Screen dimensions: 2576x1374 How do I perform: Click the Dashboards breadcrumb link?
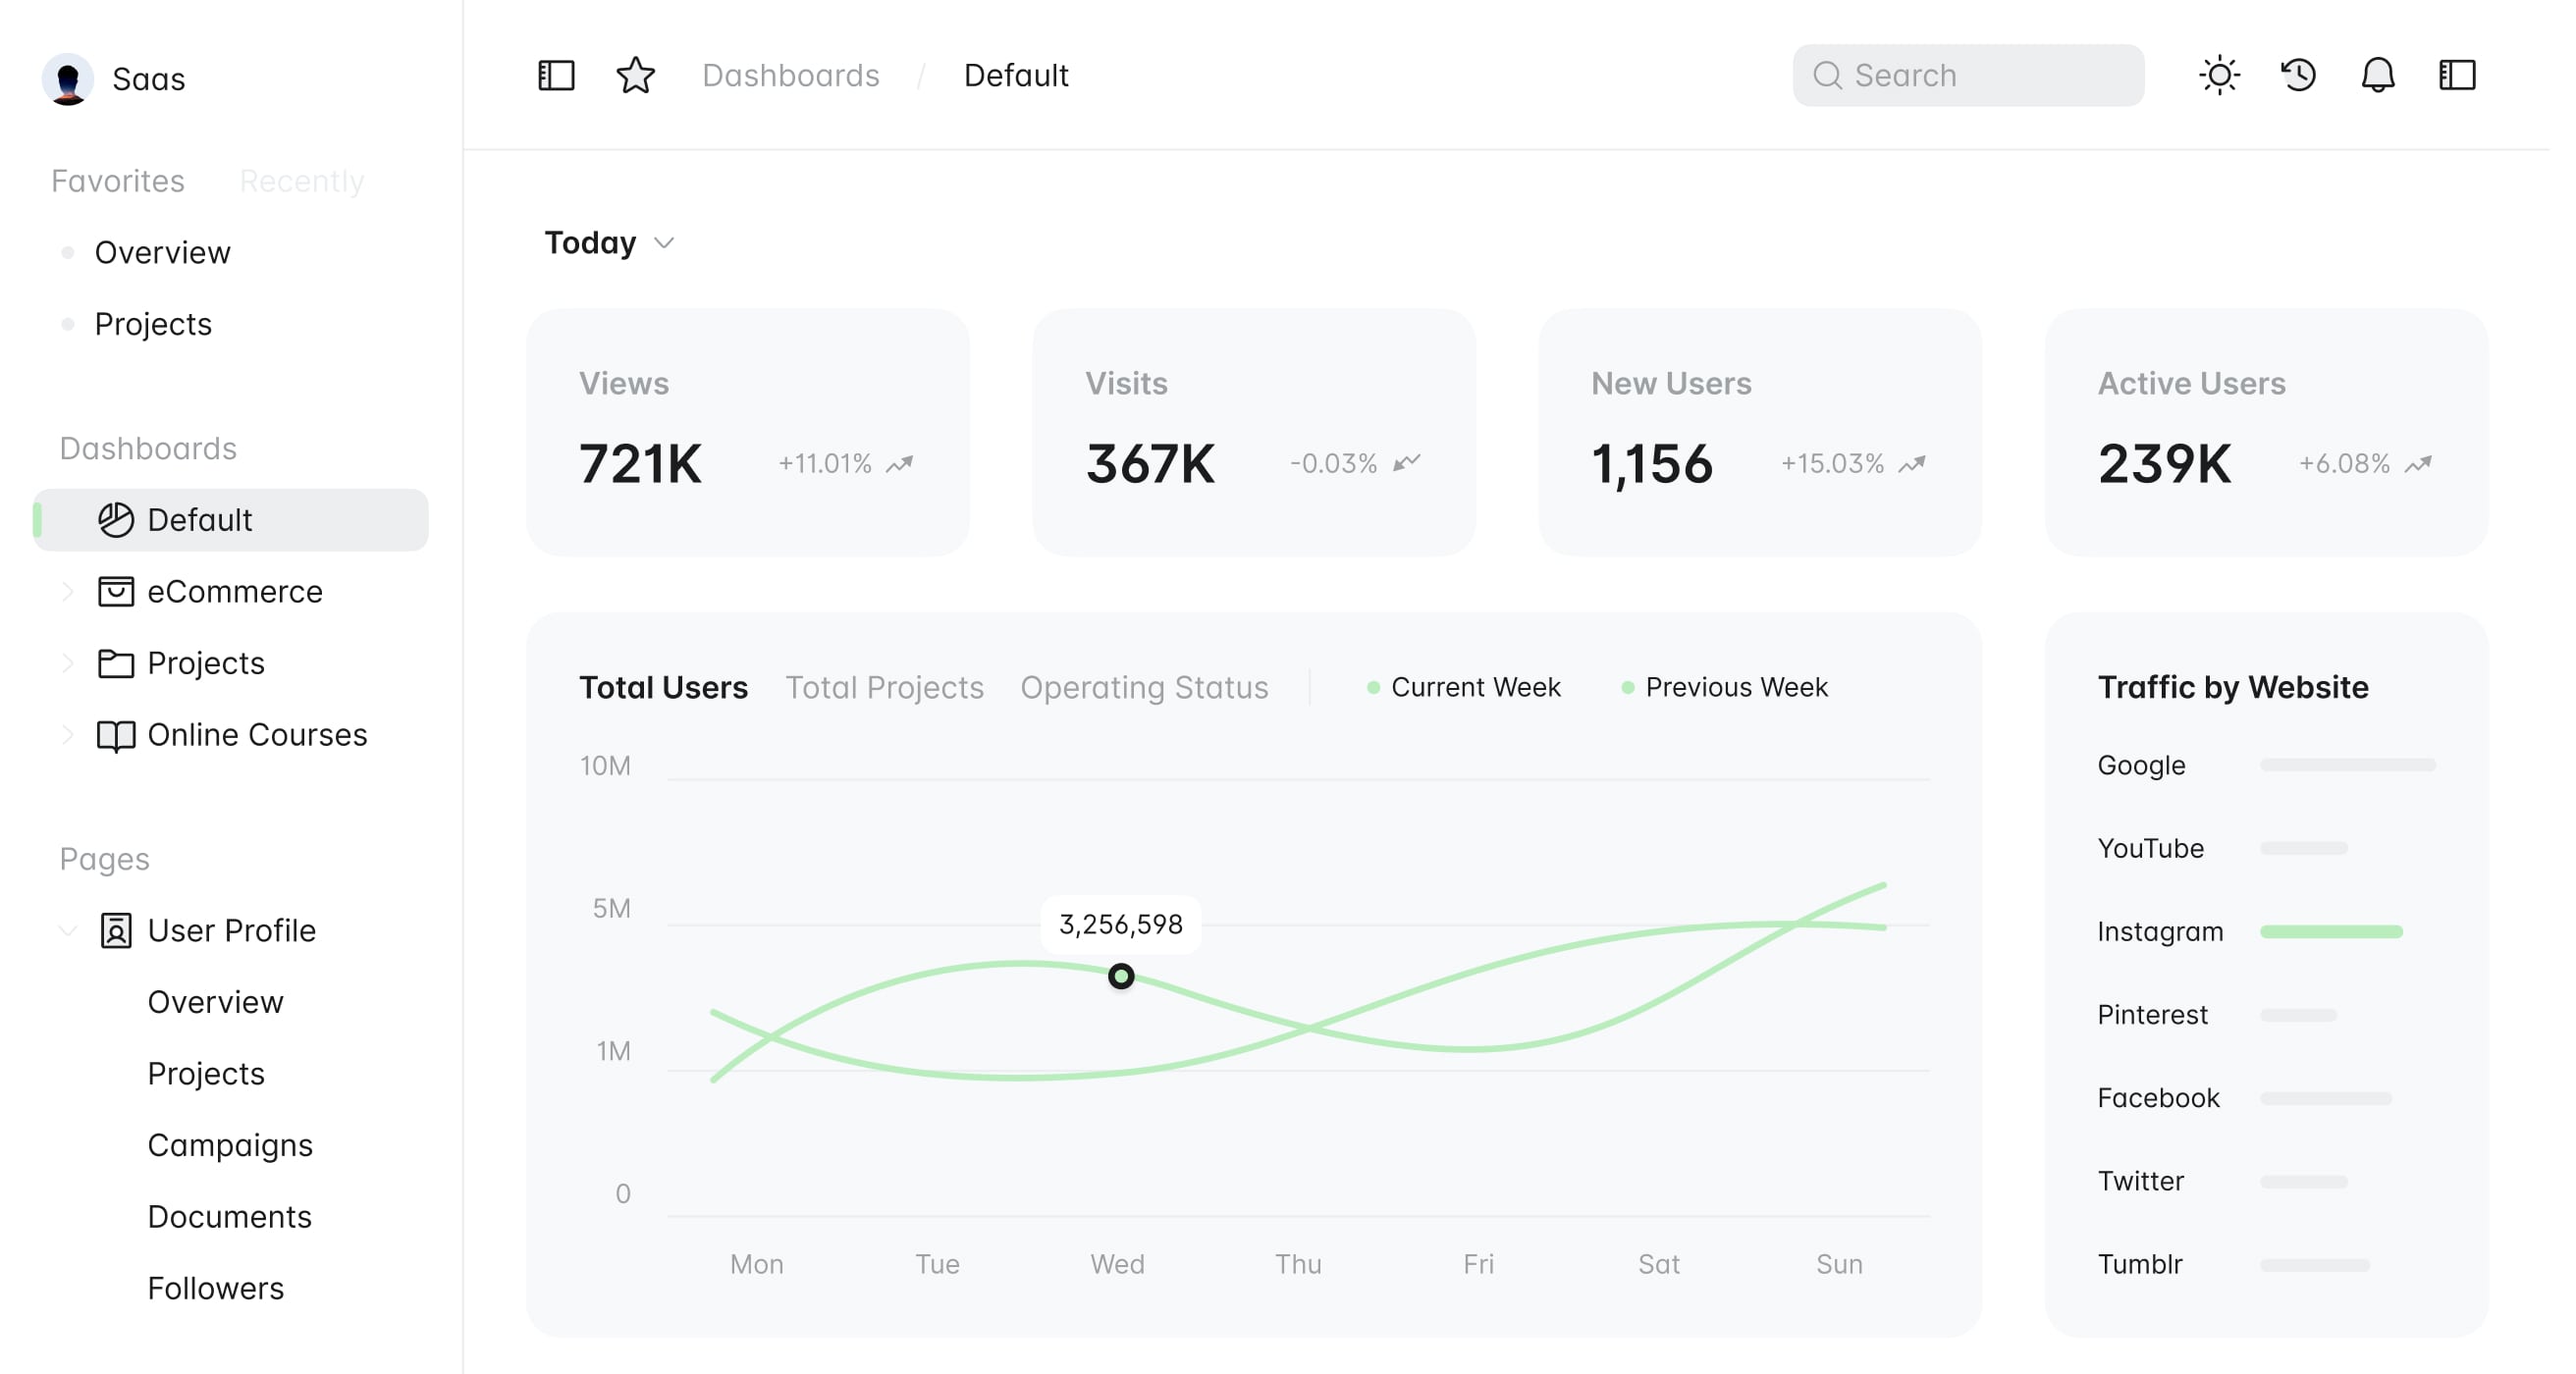click(790, 75)
